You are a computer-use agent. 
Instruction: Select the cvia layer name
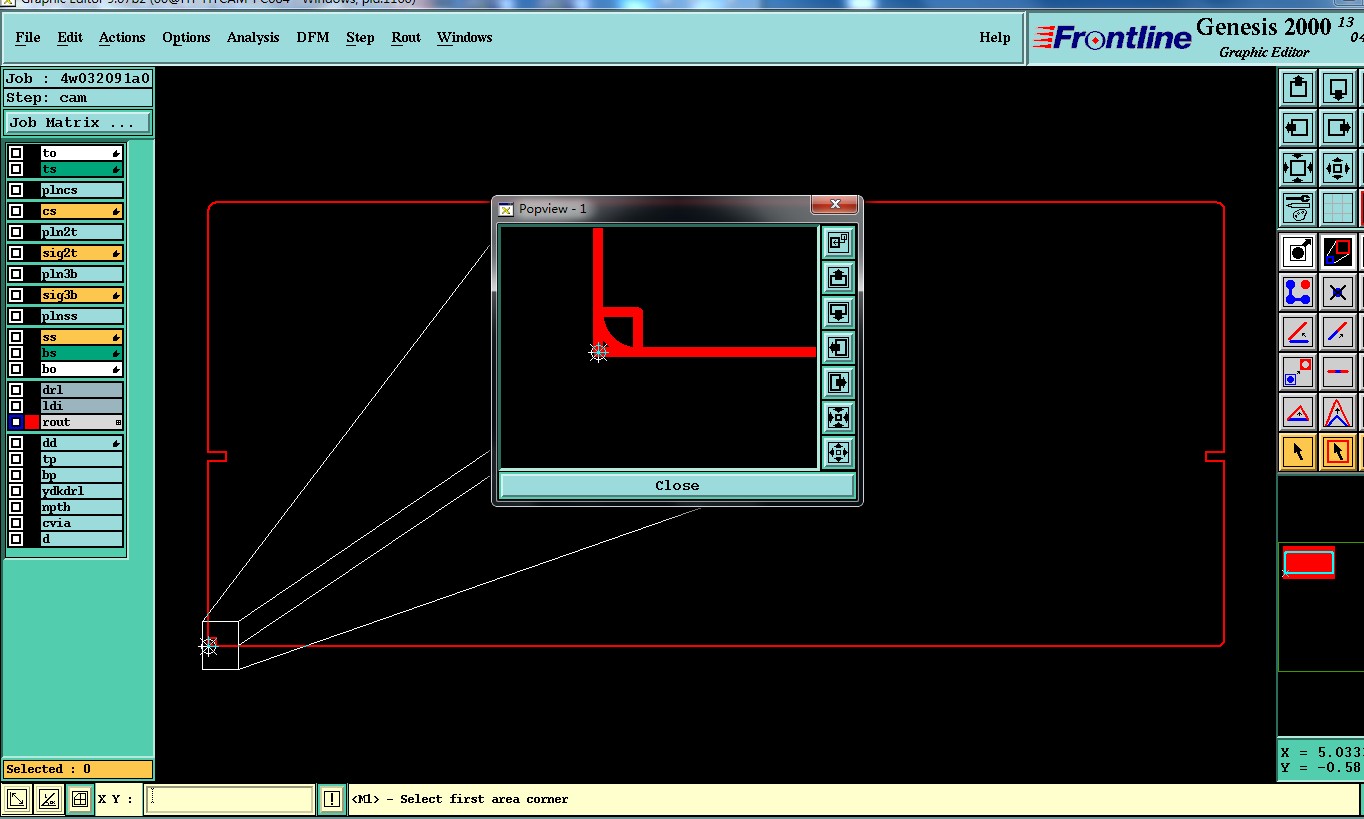[82, 523]
